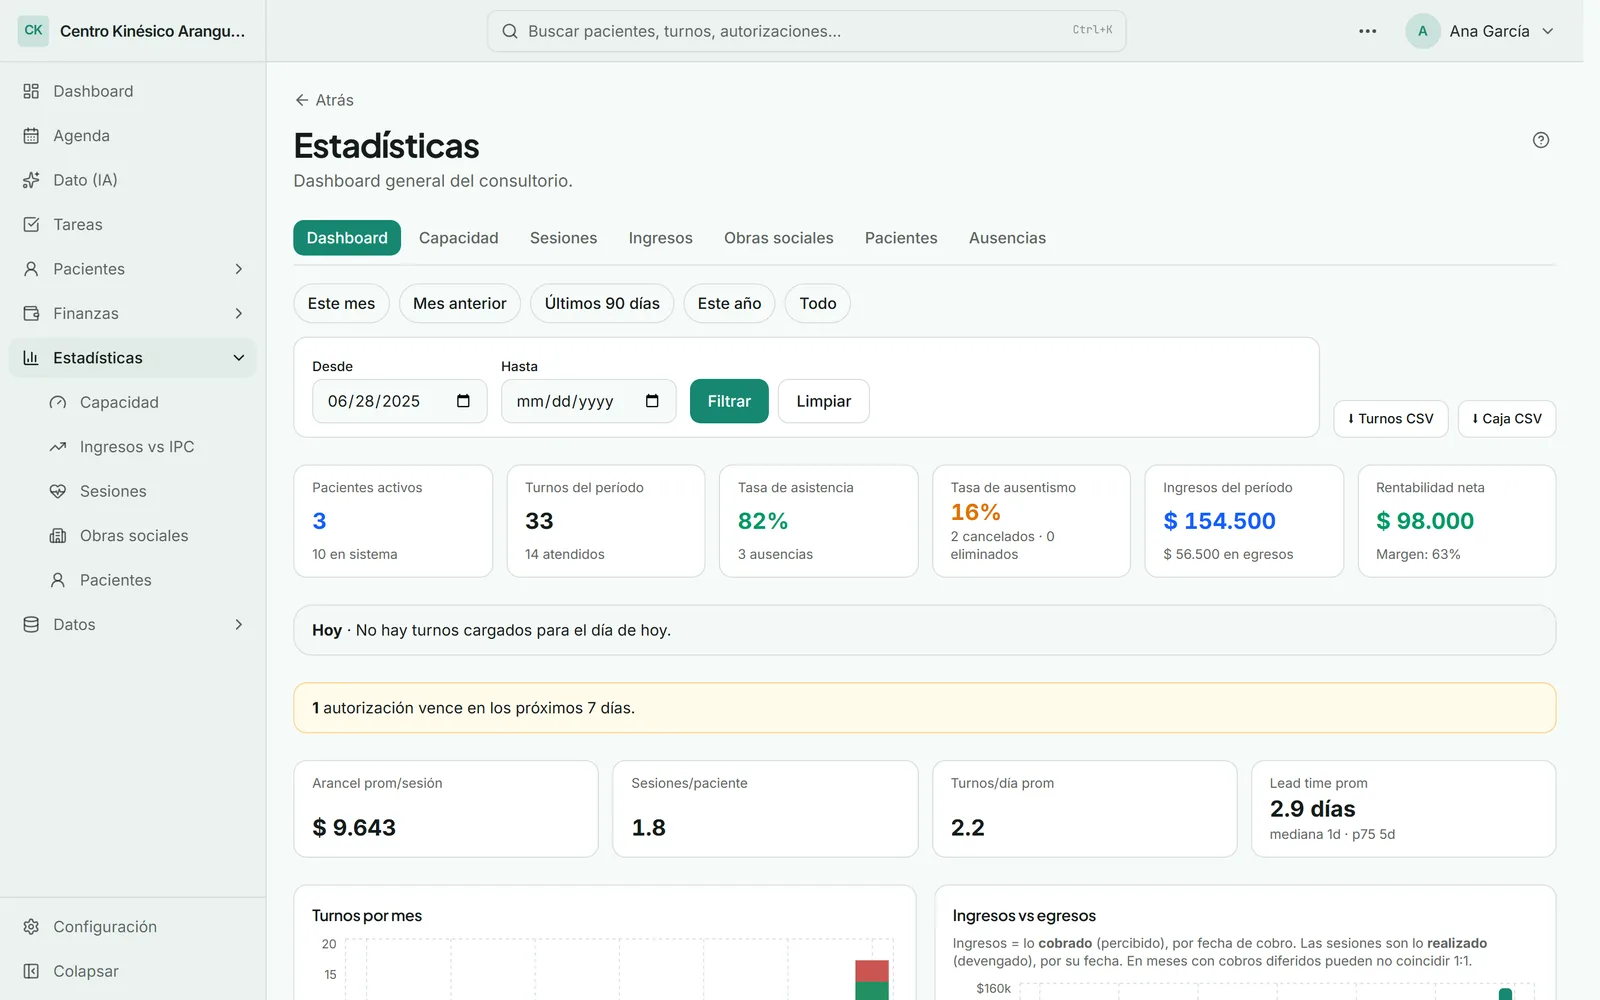This screenshot has width=1600, height=1000.
Task: Expand the Pacientes sidebar chevron
Action: tap(238, 269)
